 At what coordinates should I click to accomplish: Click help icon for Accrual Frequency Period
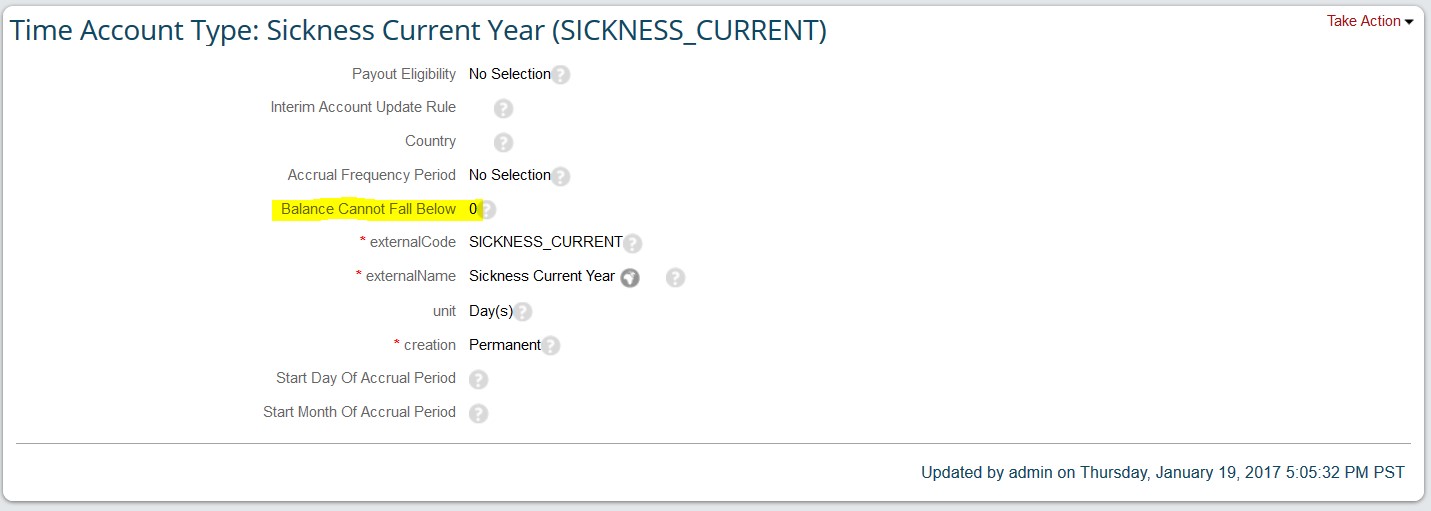pyautogui.click(x=561, y=177)
